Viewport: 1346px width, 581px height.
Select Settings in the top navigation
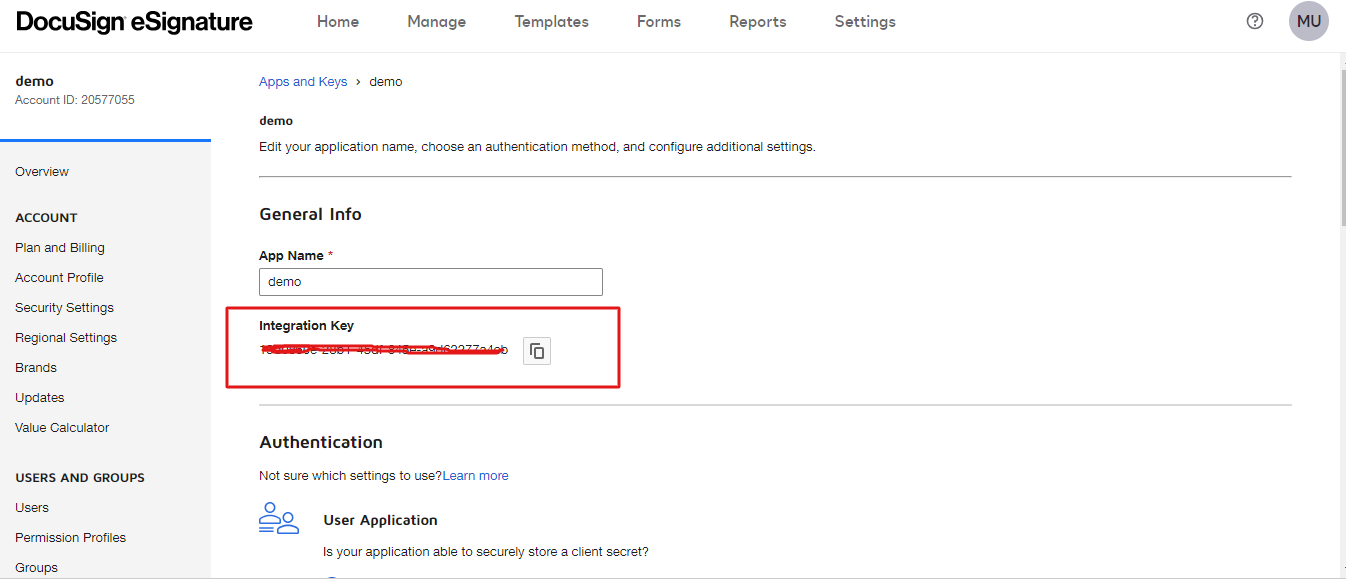click(x=865, y=21)
